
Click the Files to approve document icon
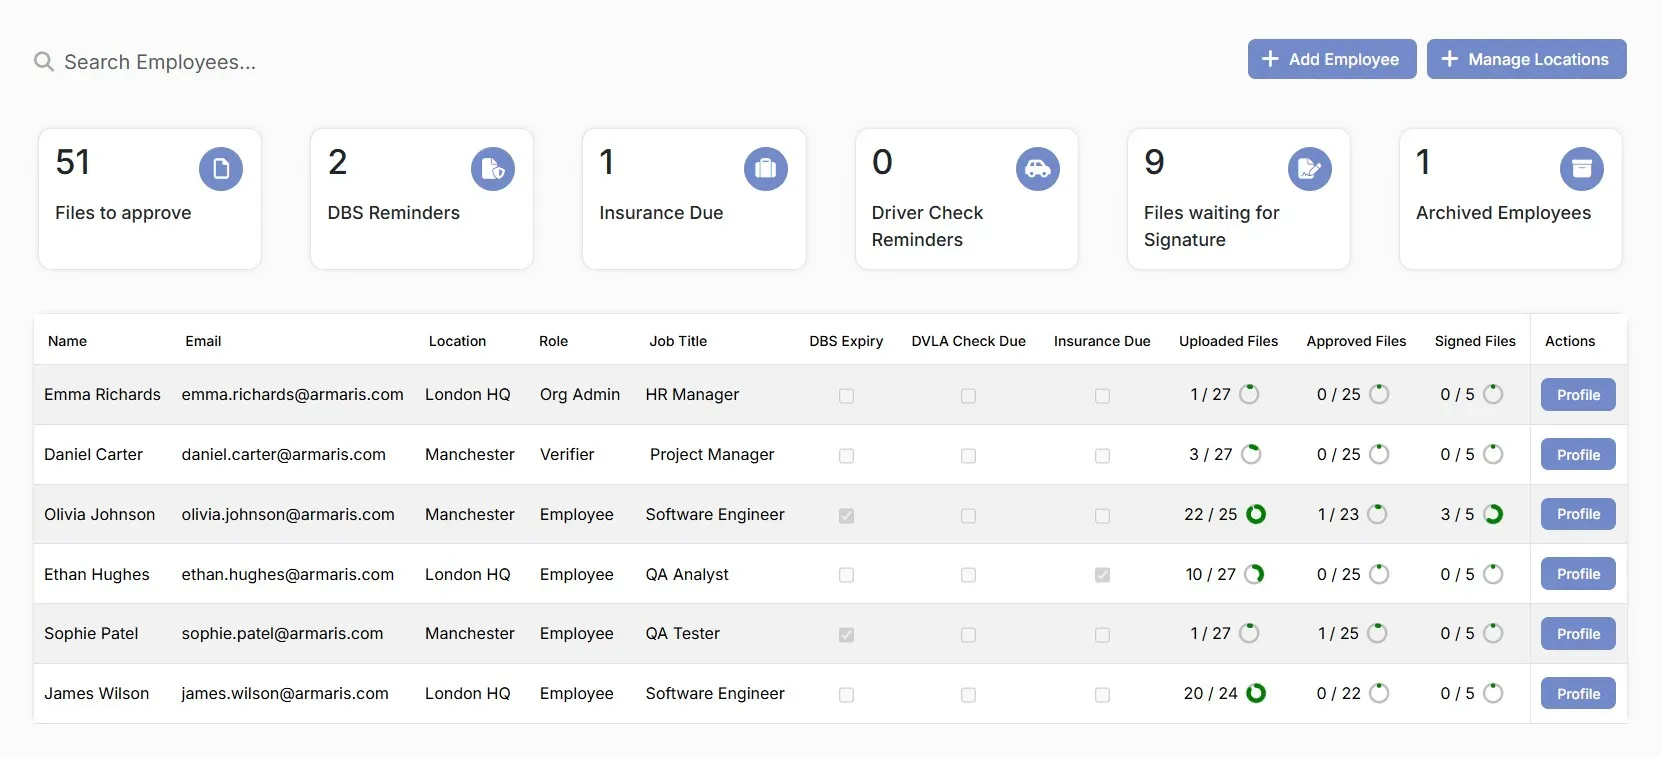pos(221,169)
